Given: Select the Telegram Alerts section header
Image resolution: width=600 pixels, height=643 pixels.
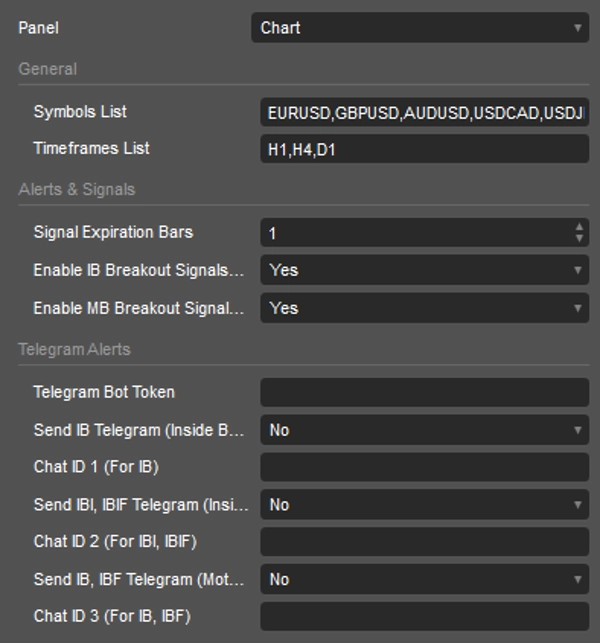Looking at the screenshot, I should coord(74,350).
